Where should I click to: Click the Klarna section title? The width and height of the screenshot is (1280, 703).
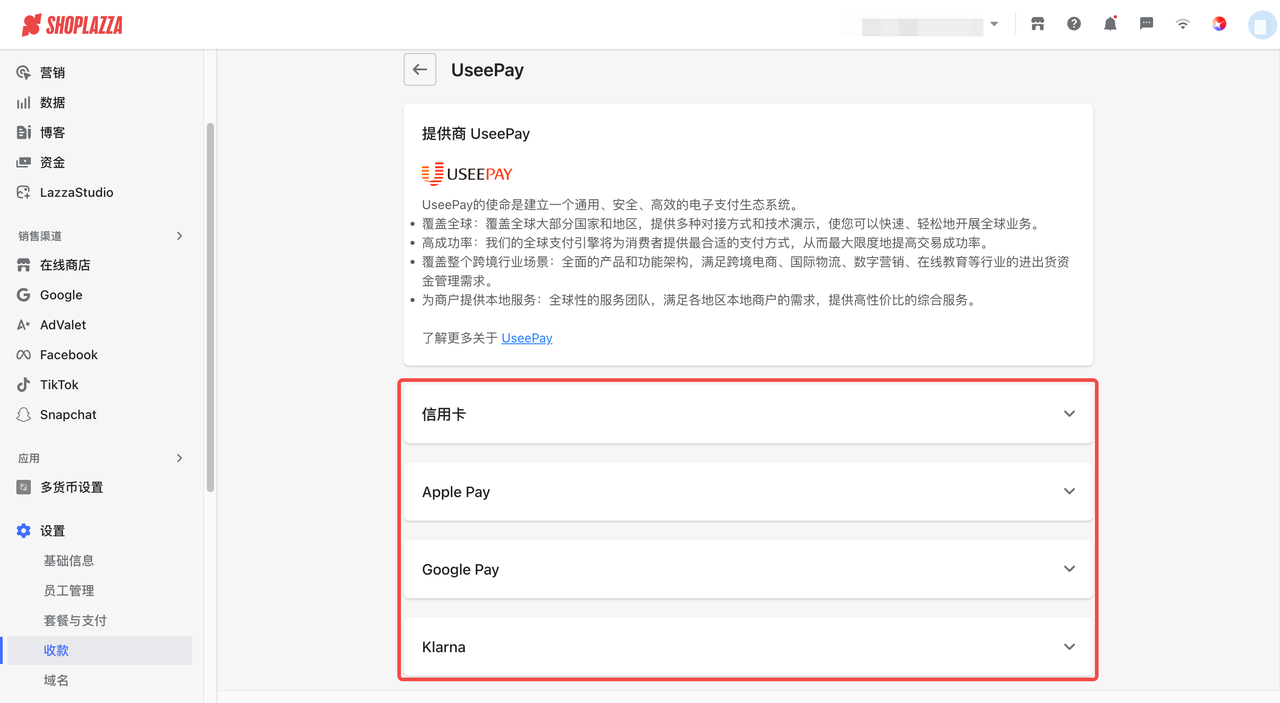tap(444, 647)
